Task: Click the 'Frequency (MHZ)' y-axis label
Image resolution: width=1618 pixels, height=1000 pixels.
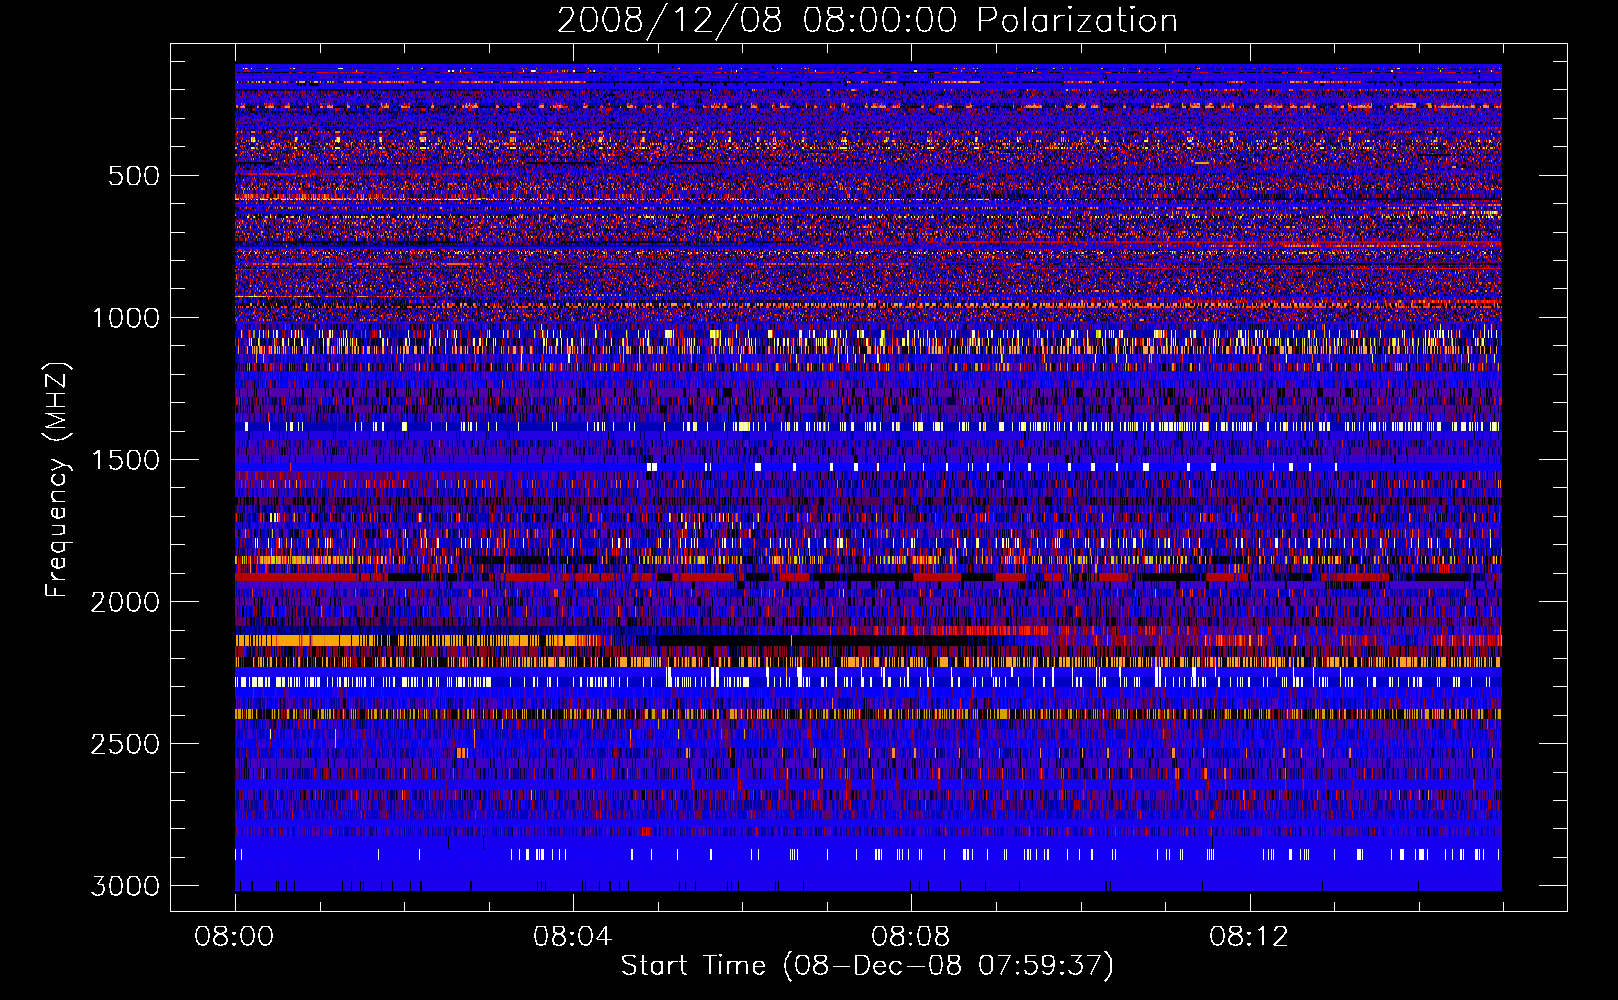Action: coord(58,480)
